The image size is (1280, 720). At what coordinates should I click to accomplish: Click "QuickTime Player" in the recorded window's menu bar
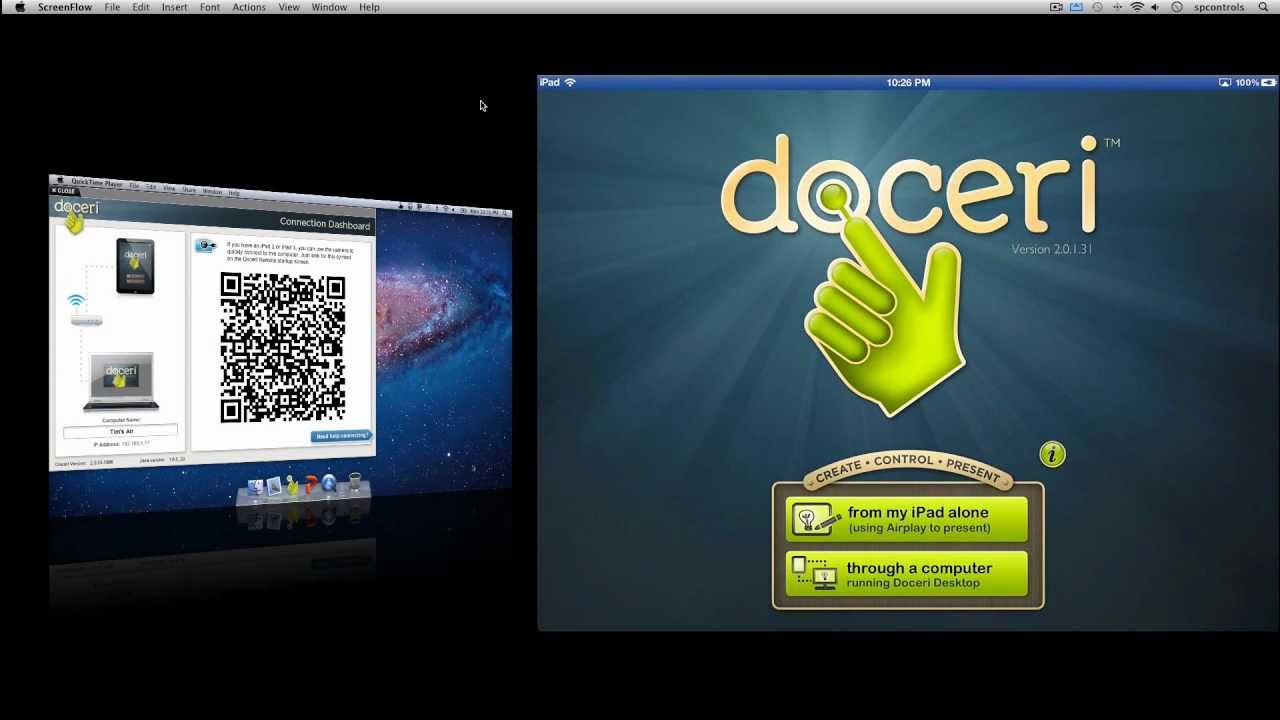point(96,184)
